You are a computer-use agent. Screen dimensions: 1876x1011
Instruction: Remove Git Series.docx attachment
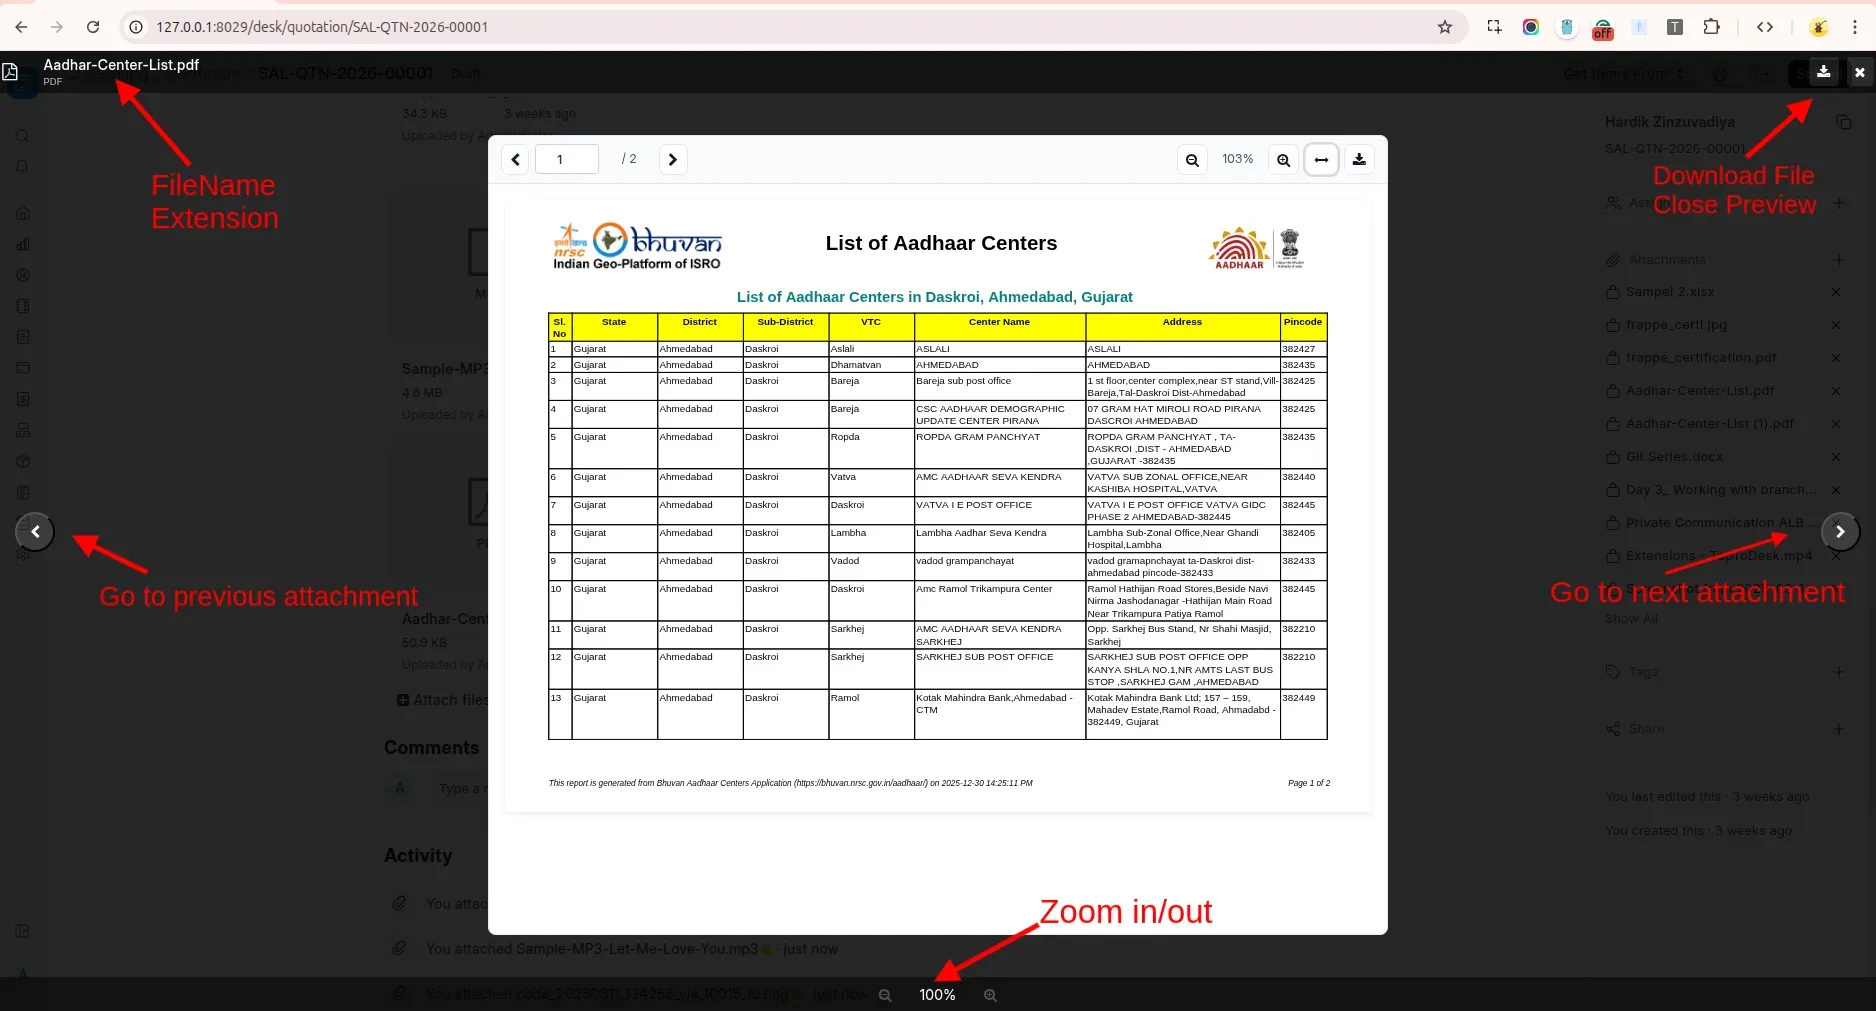(x=1836, y=457)
